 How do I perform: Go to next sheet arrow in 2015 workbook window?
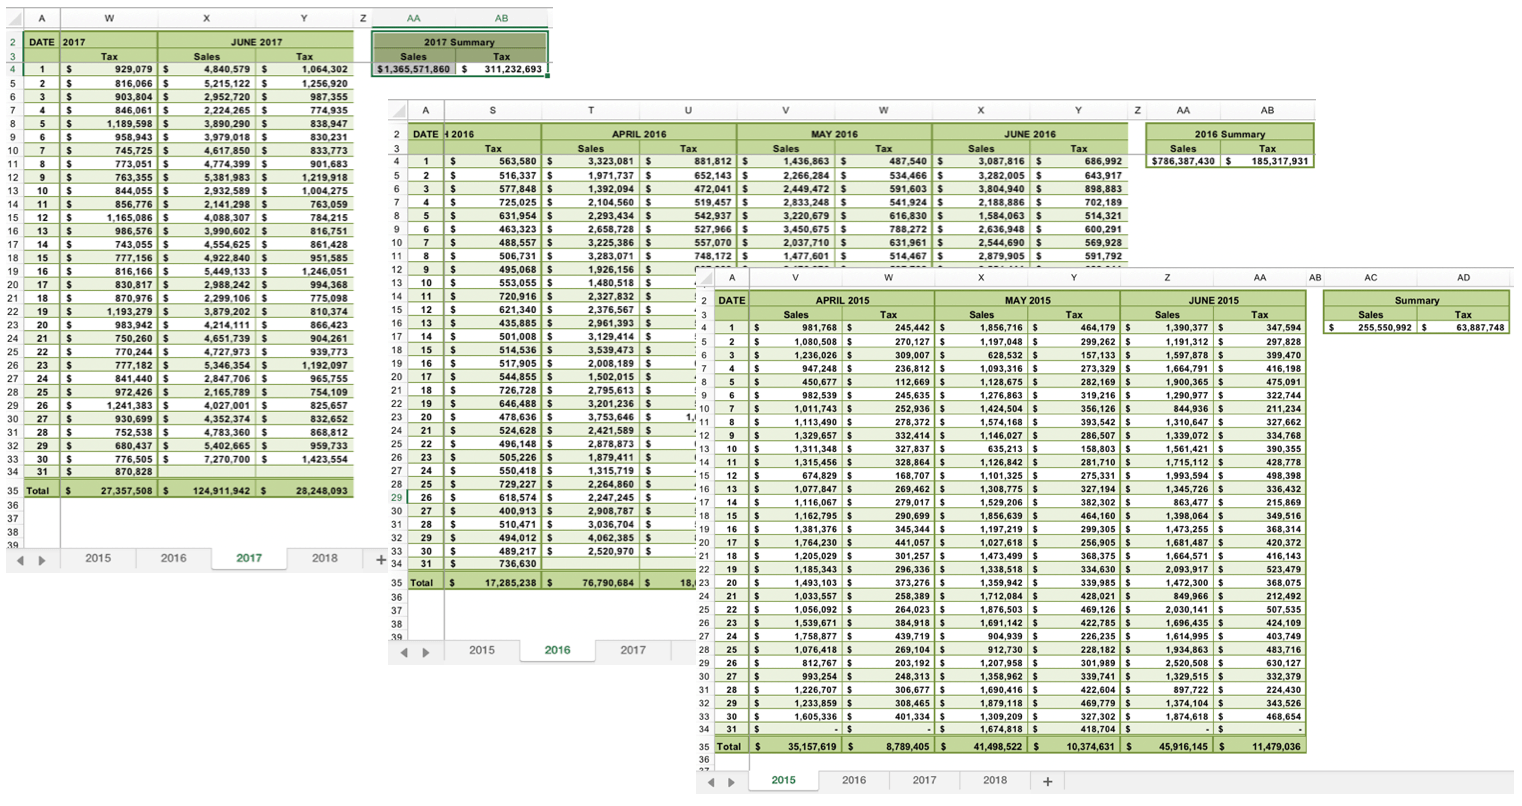[733, 782]
